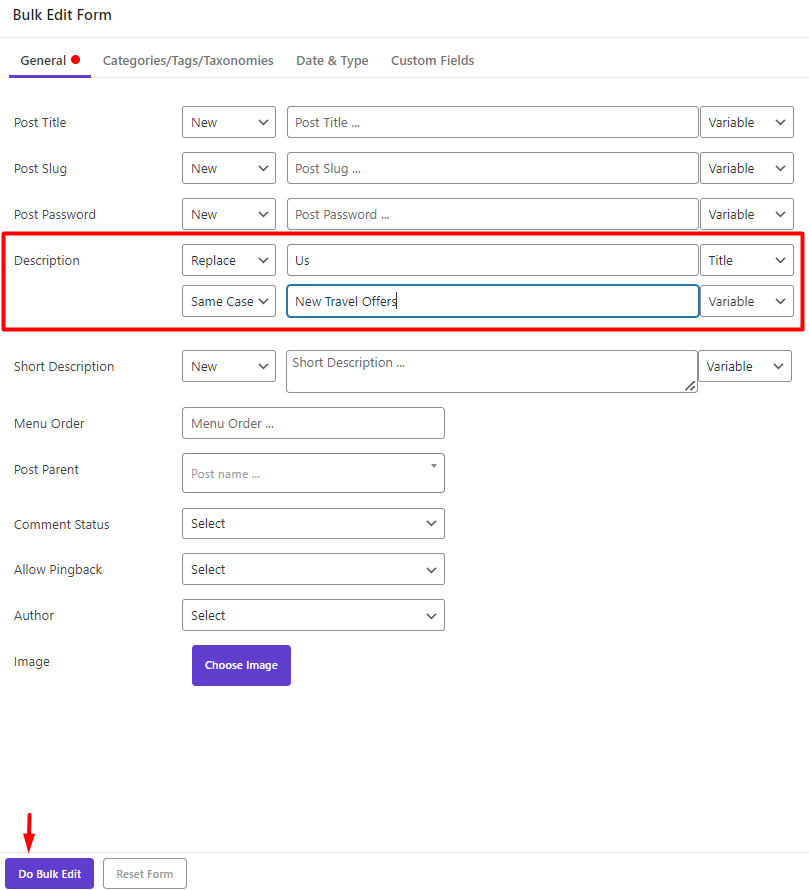The image size is (809, 890).
Task: Switch to the Date & Type tab
Action: (x=332, y=60)
